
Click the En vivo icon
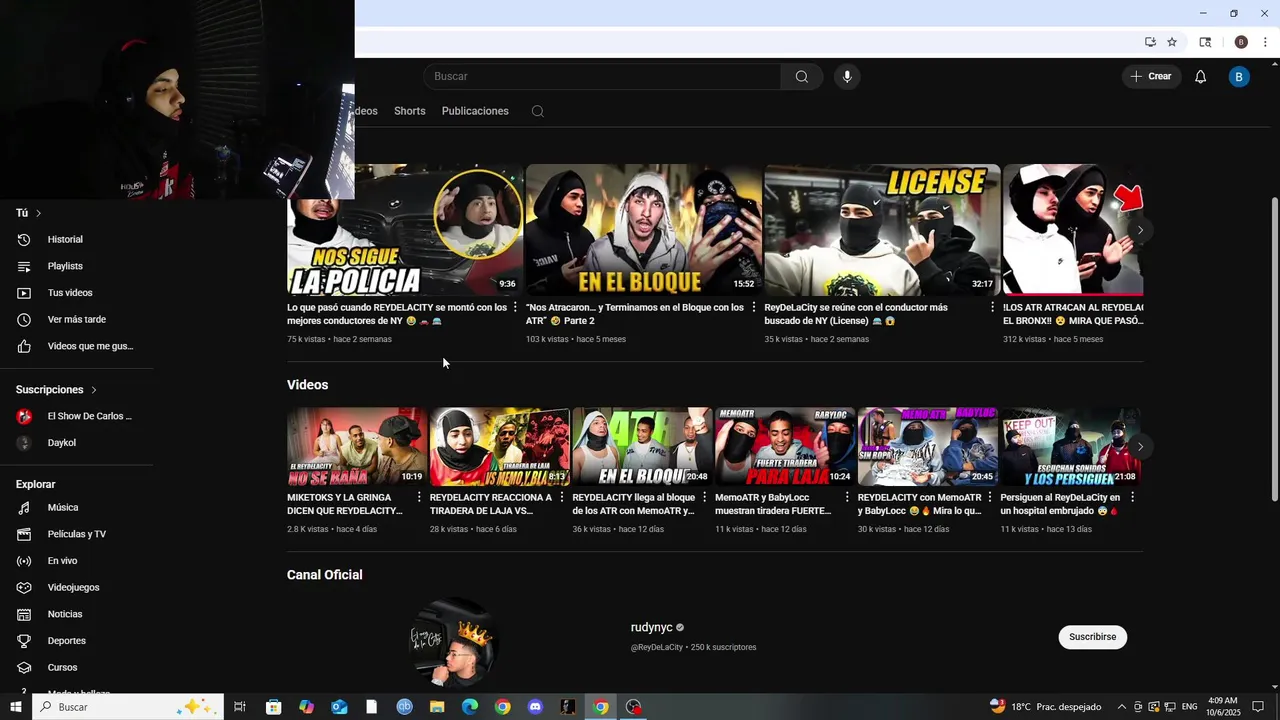point(25,561)
